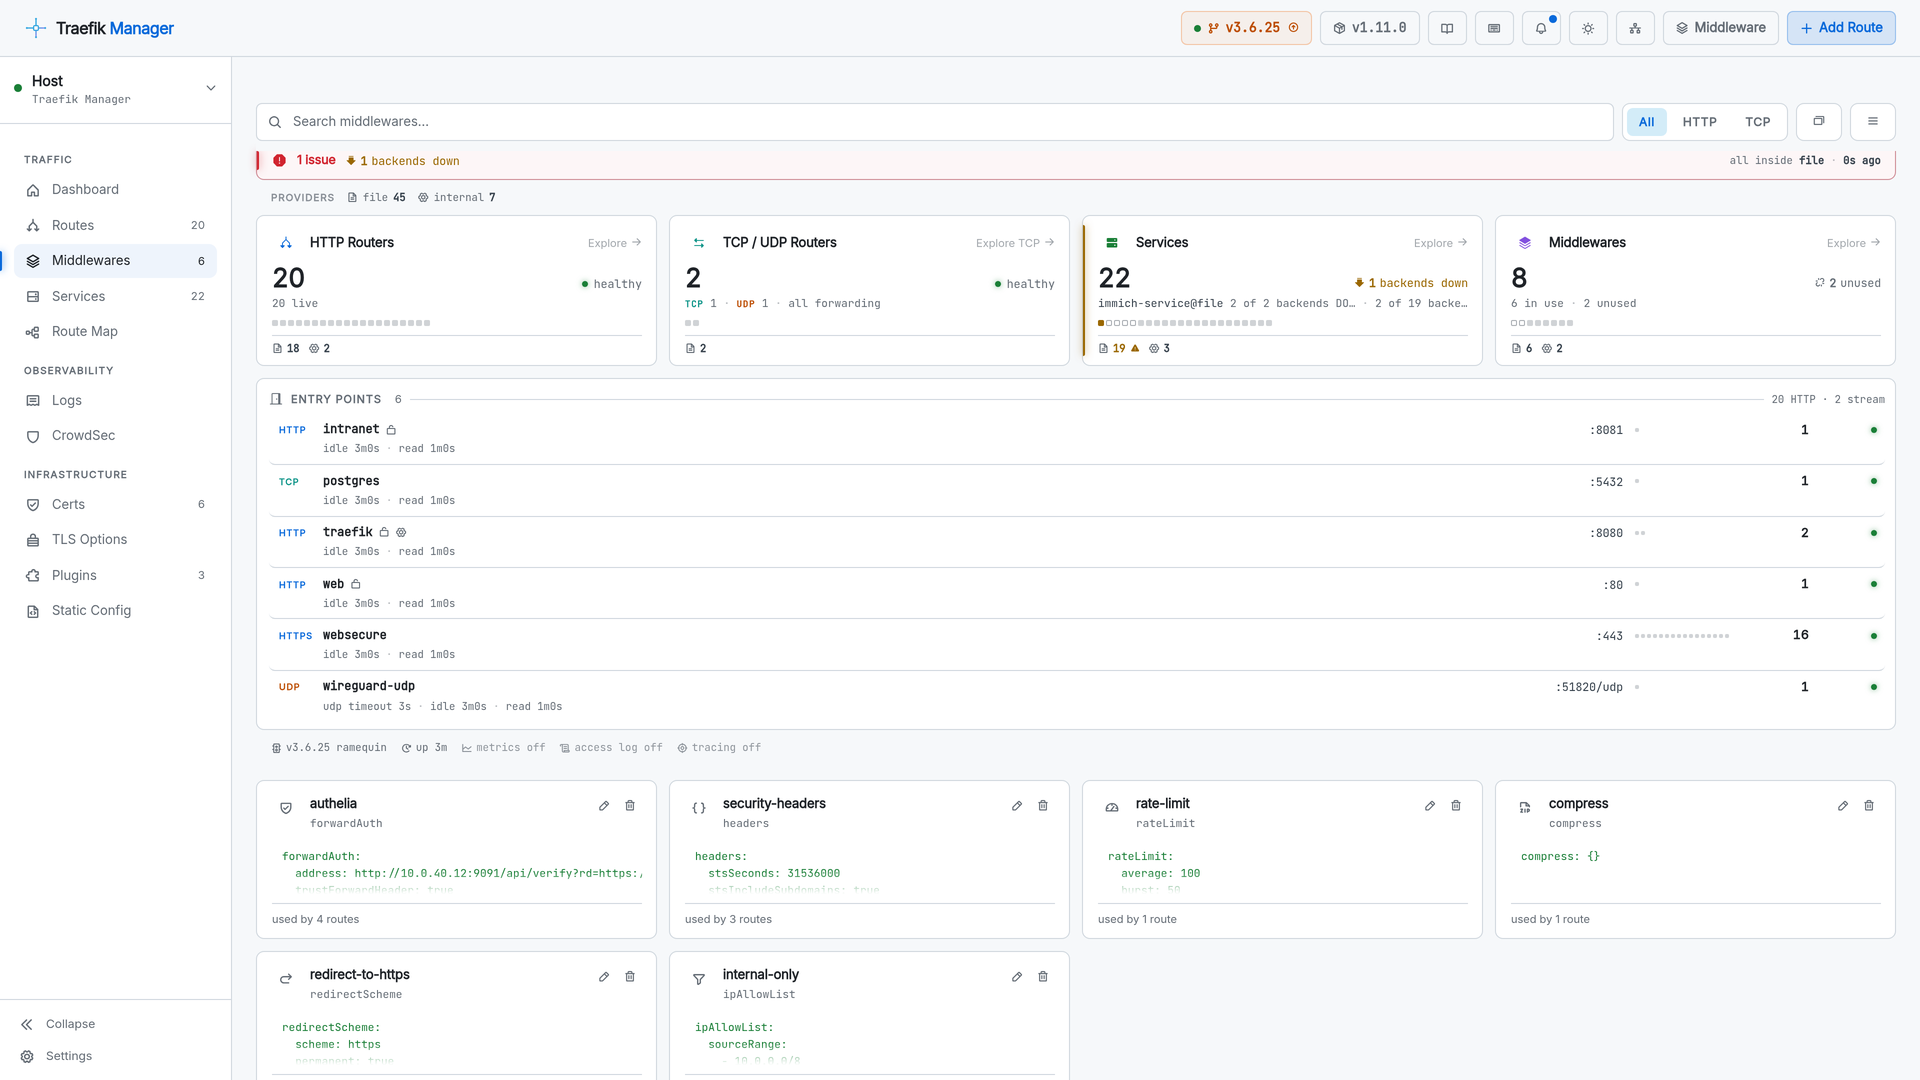View Logs in the sidebar

coord(116,401)
